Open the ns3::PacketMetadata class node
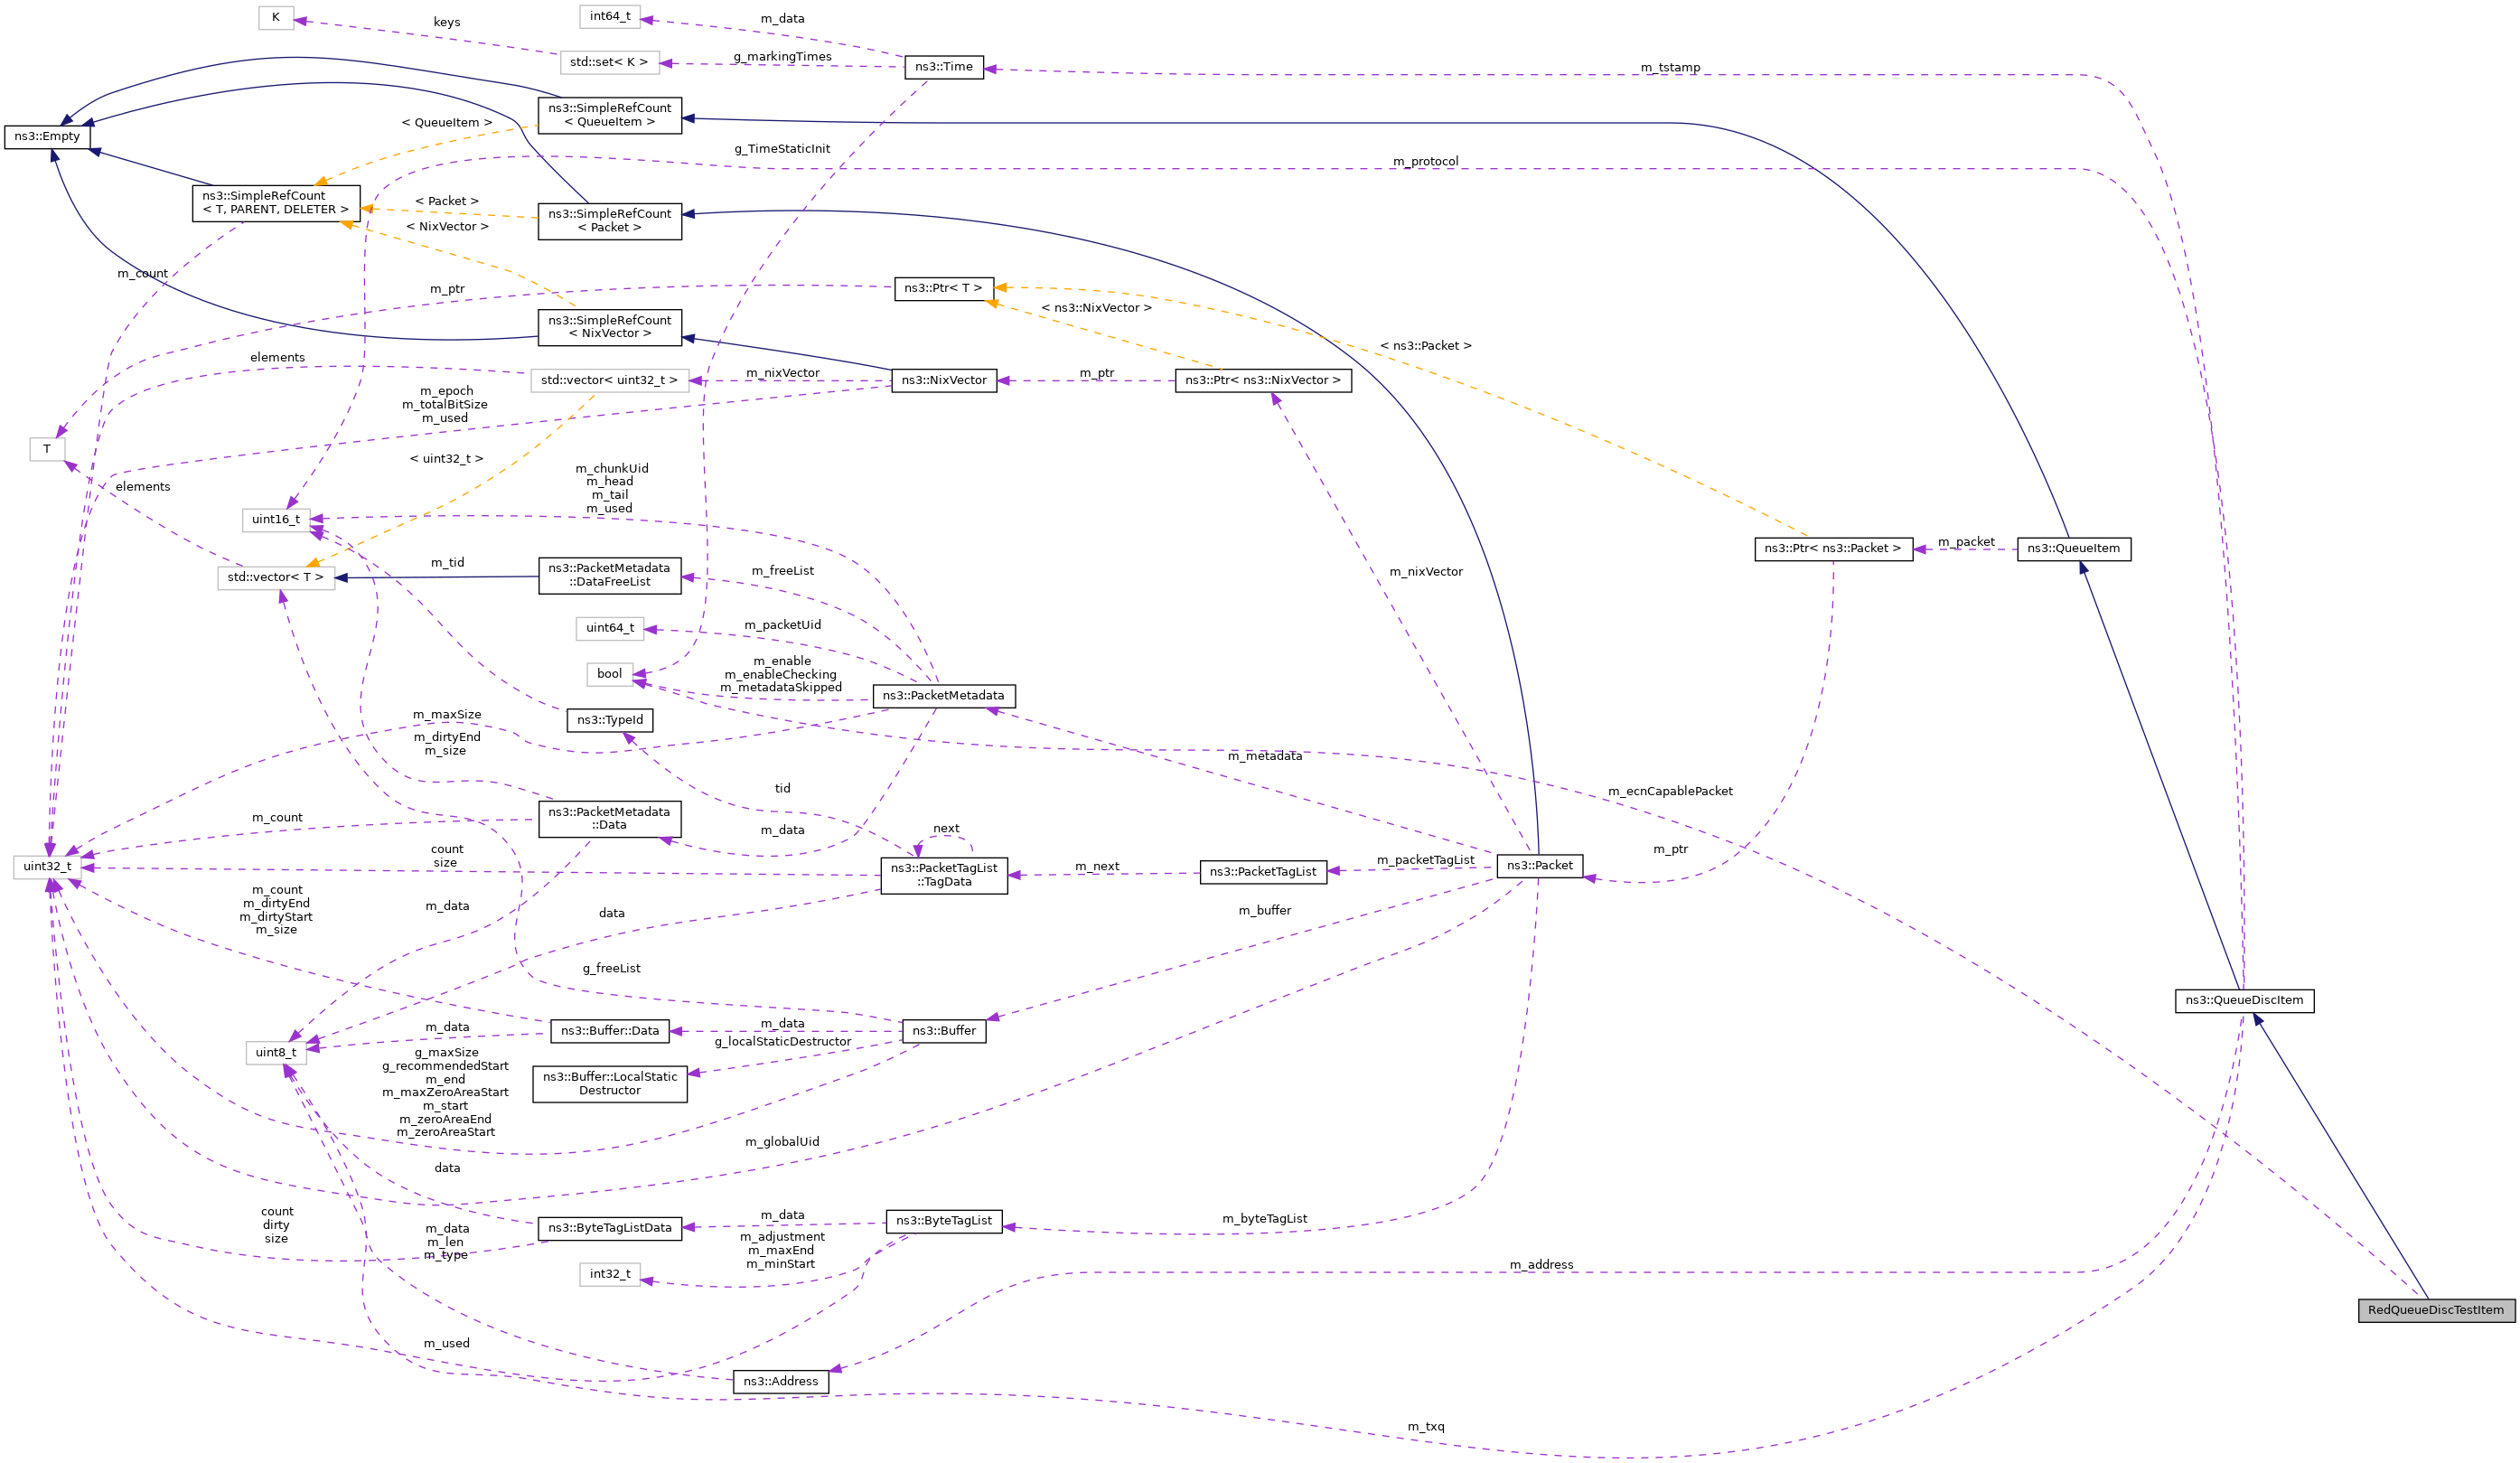 tap(944, 696)
